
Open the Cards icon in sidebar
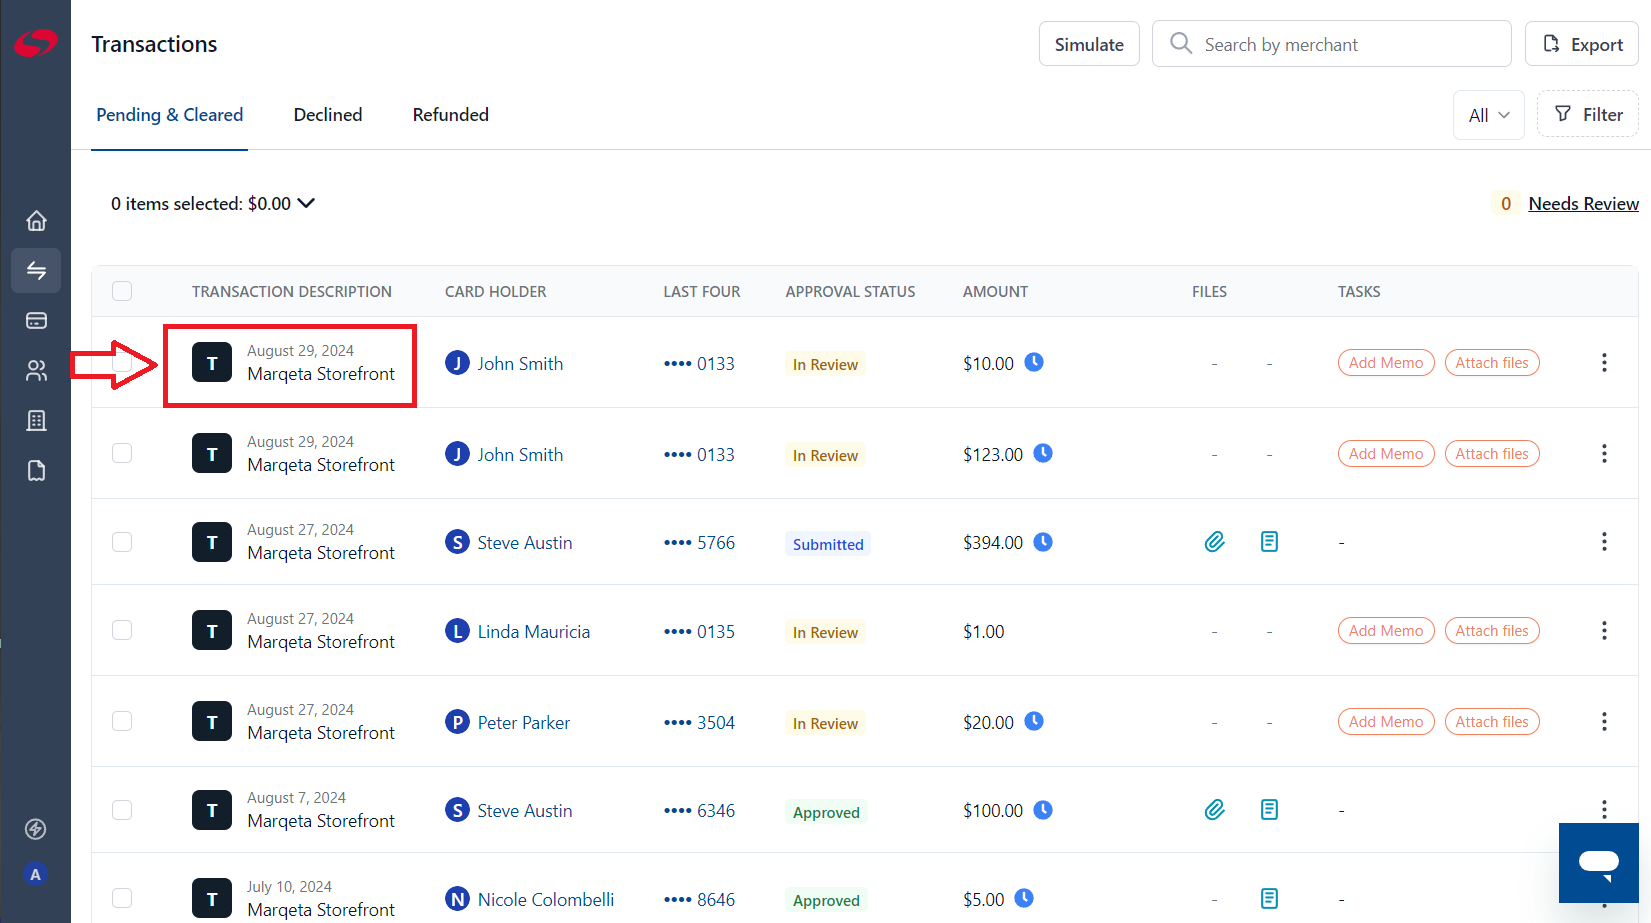click(36, 320)
